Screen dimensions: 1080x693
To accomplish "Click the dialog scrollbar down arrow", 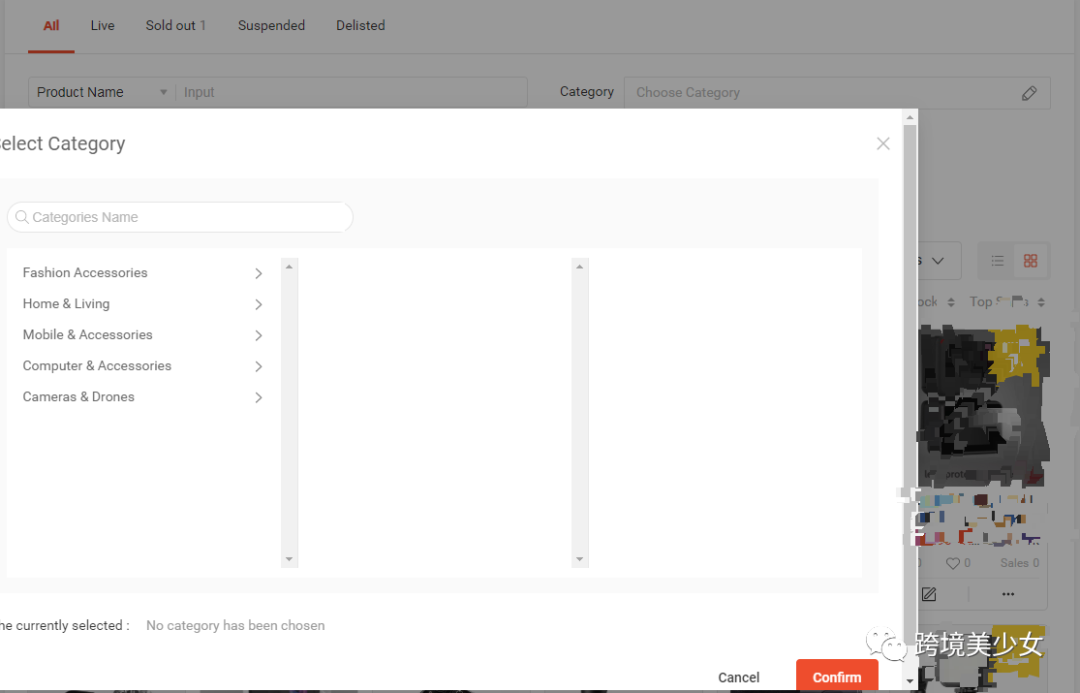I will point(910,681).
